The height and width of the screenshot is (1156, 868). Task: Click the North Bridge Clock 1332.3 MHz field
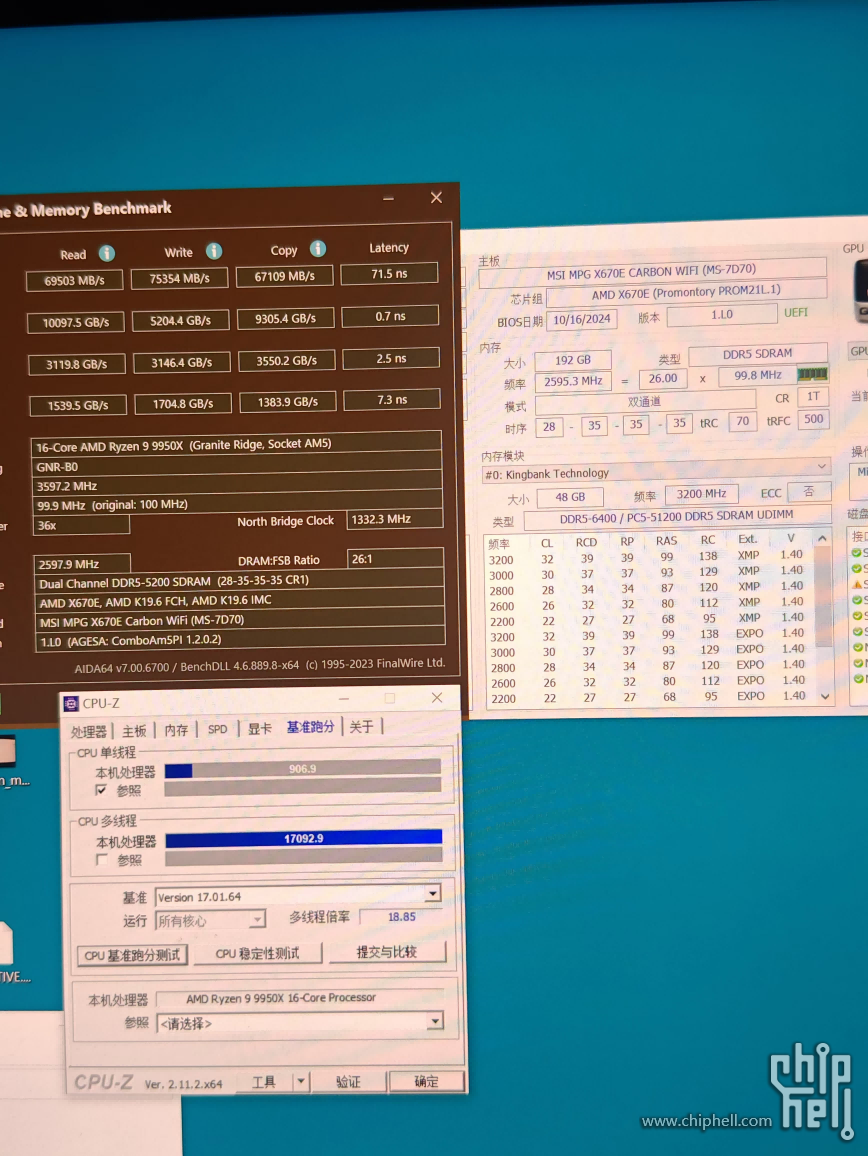(395, 519)
